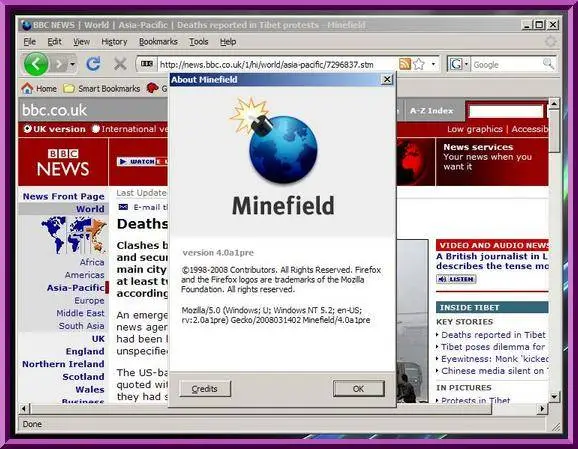Open the Help menu
The width and height of the screenshot is (578, 449).
(228, 42)
